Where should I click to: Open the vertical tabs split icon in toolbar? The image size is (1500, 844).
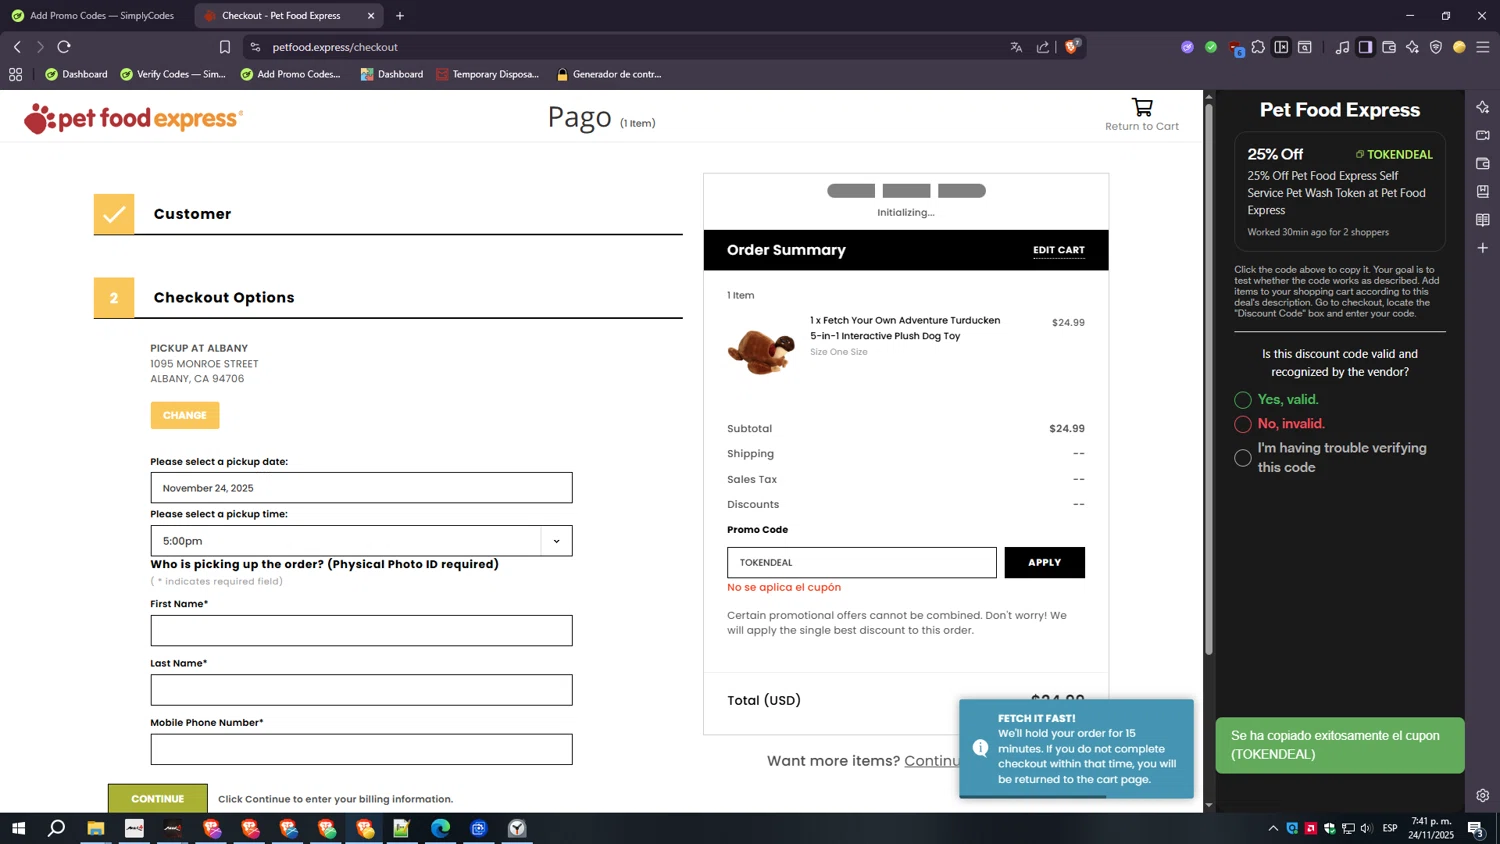(x=1281, y=47)
